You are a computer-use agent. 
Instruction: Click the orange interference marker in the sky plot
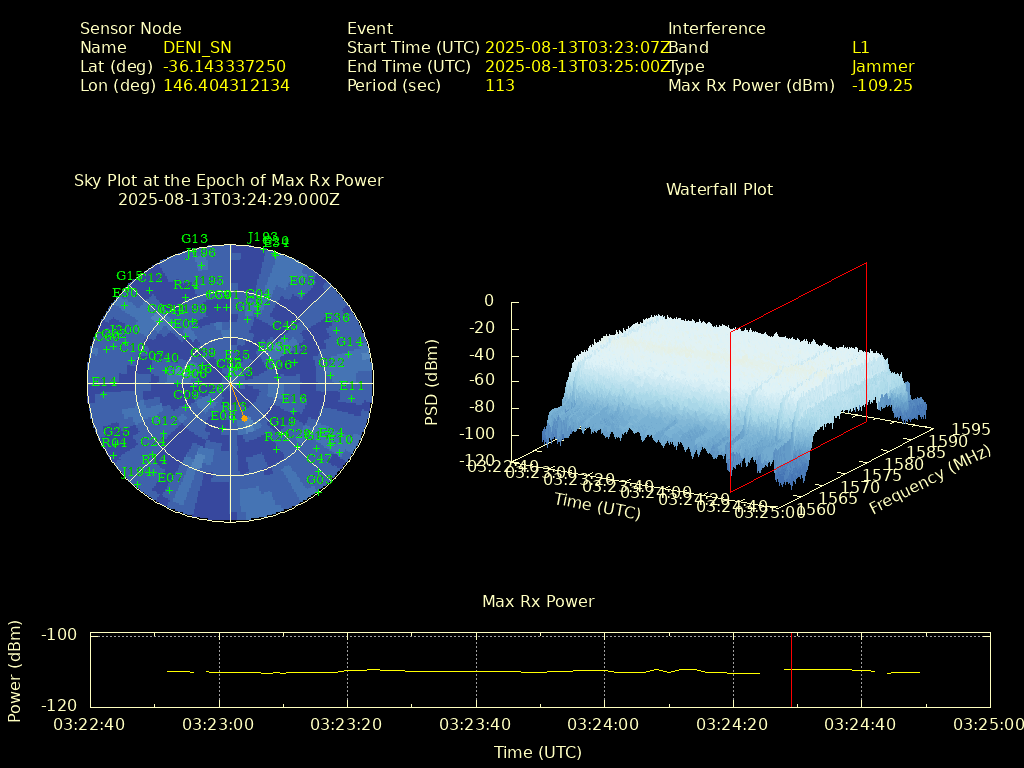coord(244,417)
